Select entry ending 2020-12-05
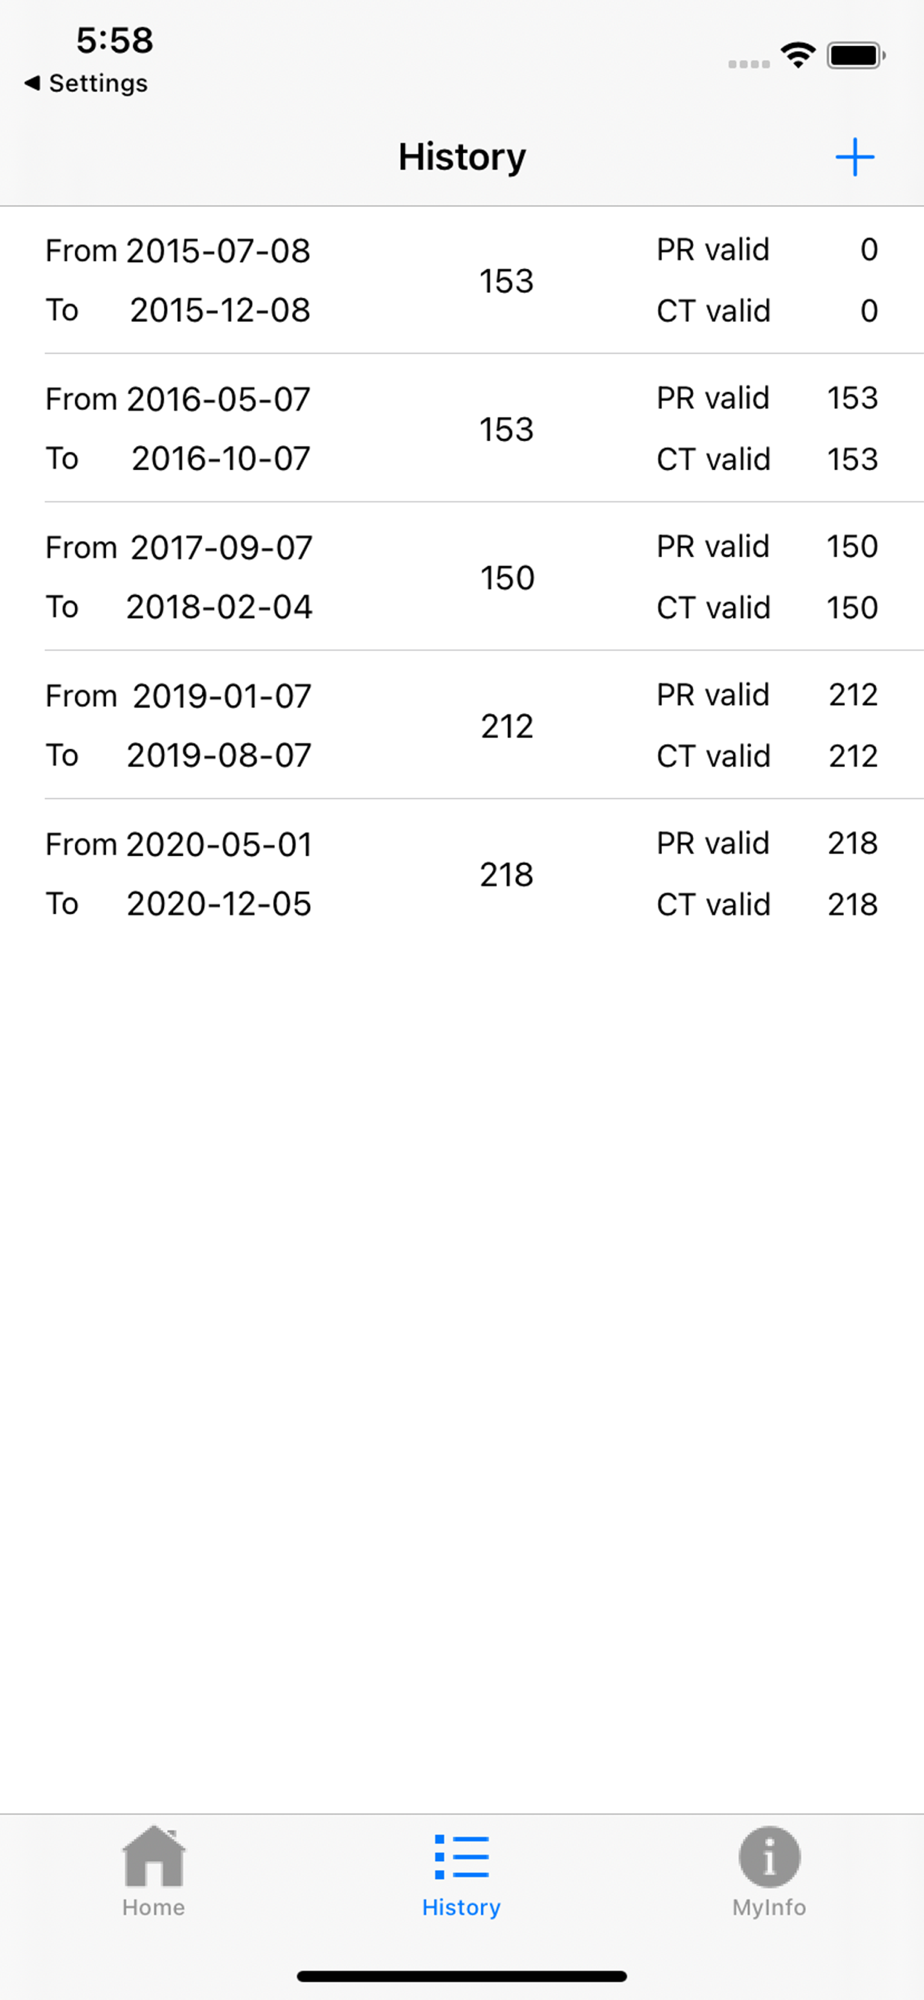Image resolution: width=924 pixels, height=2000 pixels. [x=219, y=904]
